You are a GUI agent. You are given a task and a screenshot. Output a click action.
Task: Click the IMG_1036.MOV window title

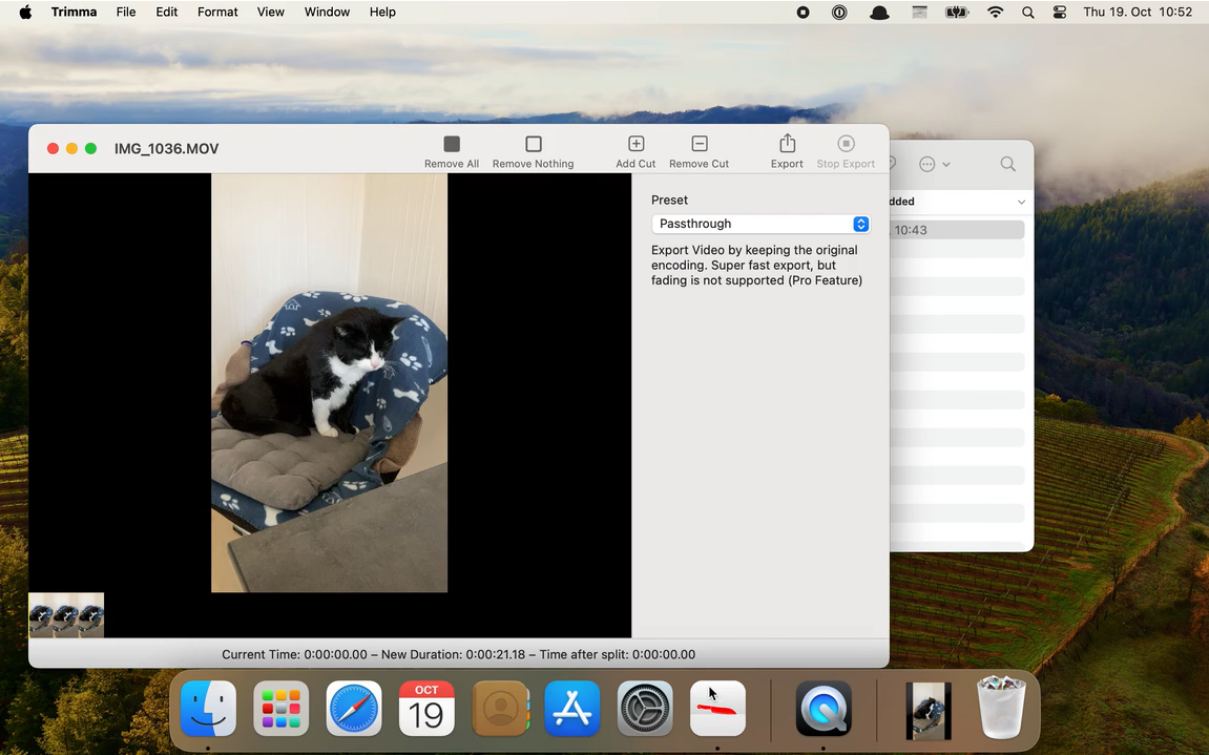tap(166, 149)
